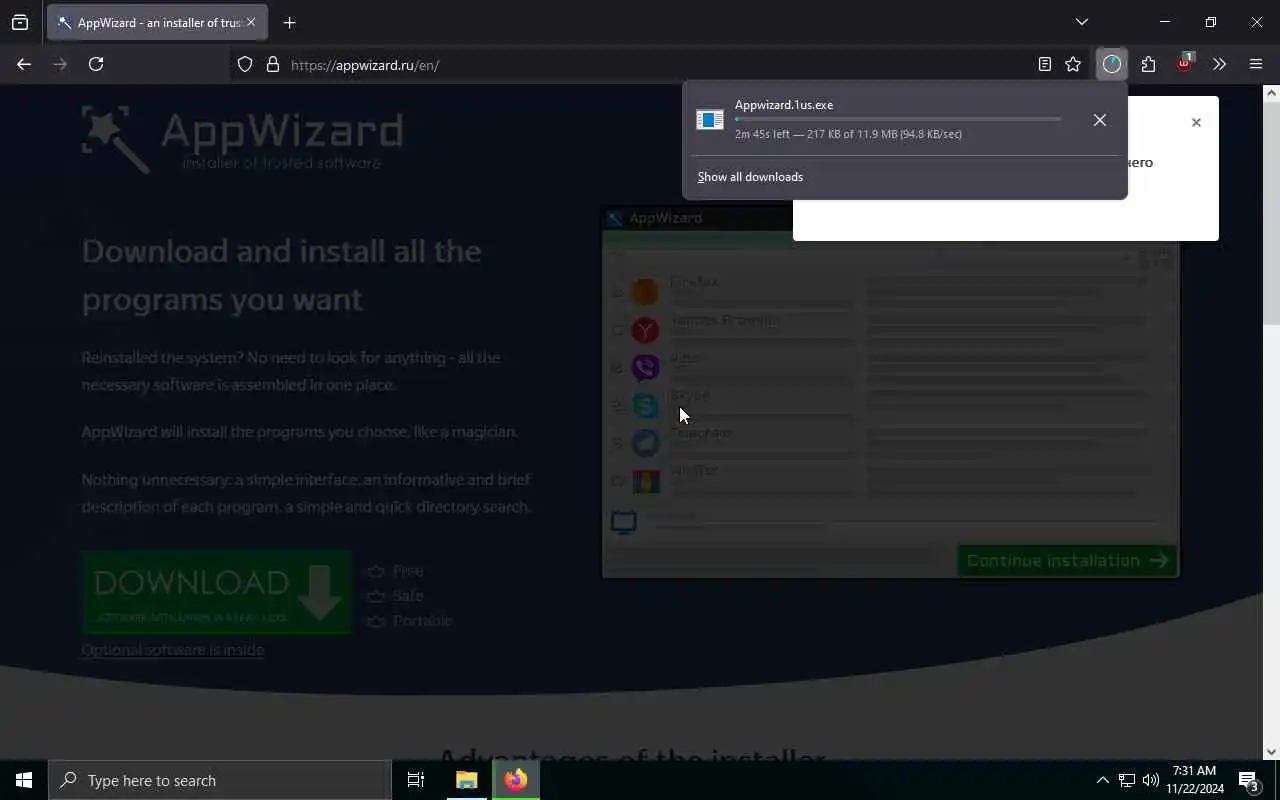This screenshot has width=1280, height=800.
Task: Open Windows Start menu
Action: pos(24,780)
